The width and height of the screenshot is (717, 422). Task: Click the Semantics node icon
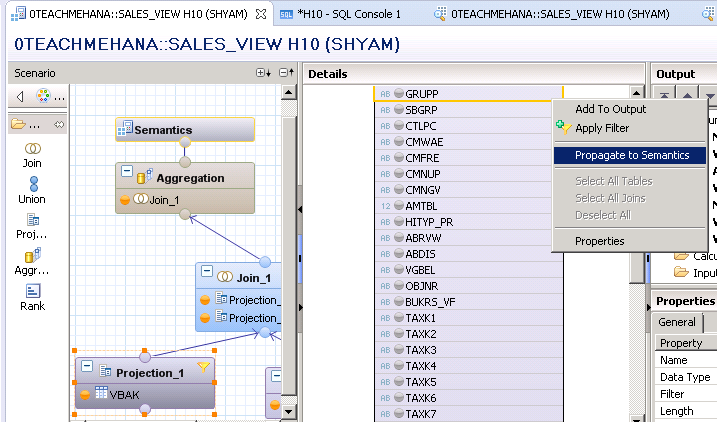(x=125, y=129)
